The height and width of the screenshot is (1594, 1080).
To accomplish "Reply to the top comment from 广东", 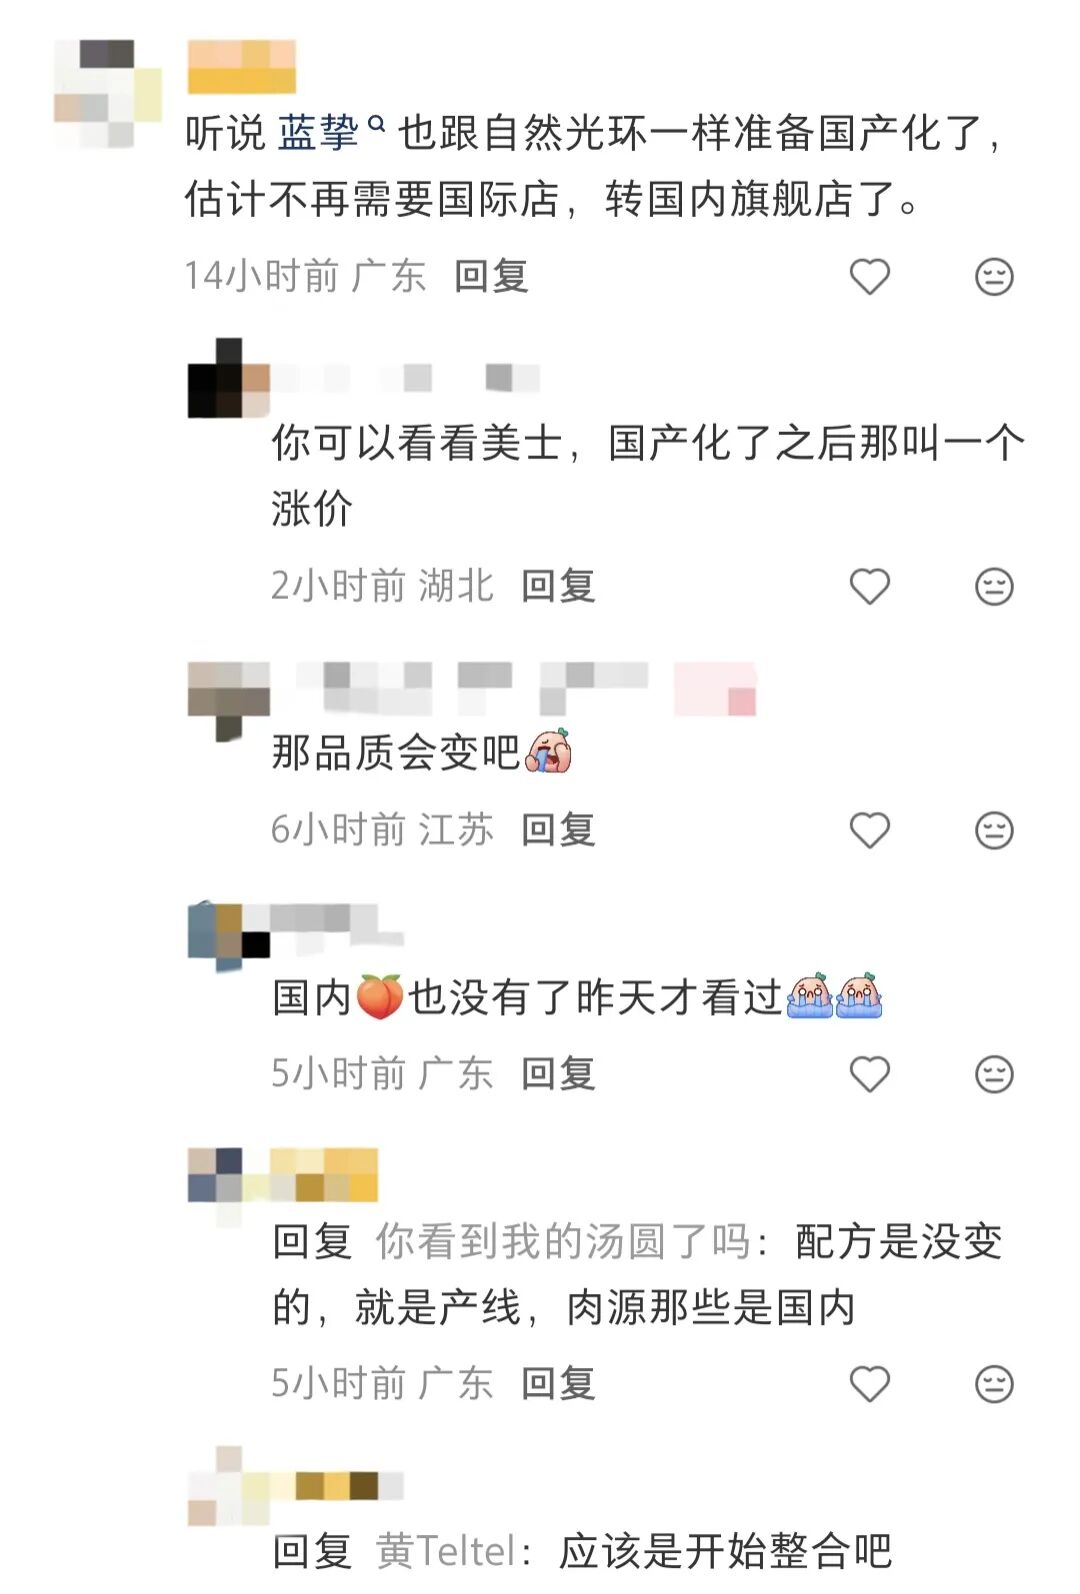I will pos(491,276).
